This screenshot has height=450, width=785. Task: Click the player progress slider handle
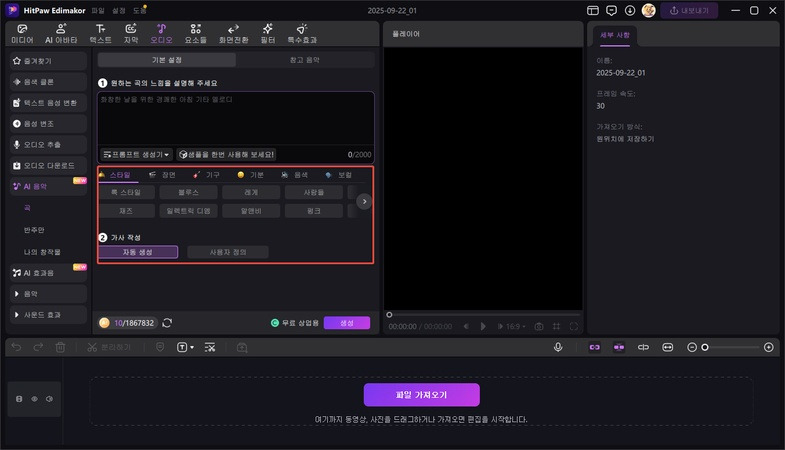pos(389,315)
